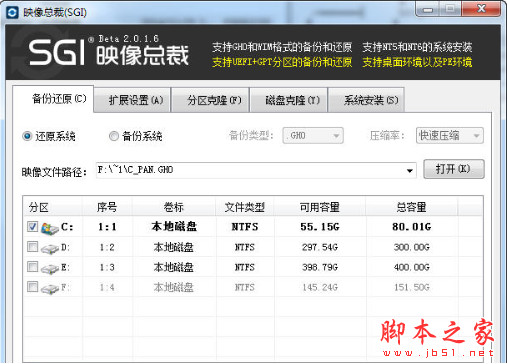Click the sequence number 1:4
This screenshot has width=507, height=364.
point(107,287)
